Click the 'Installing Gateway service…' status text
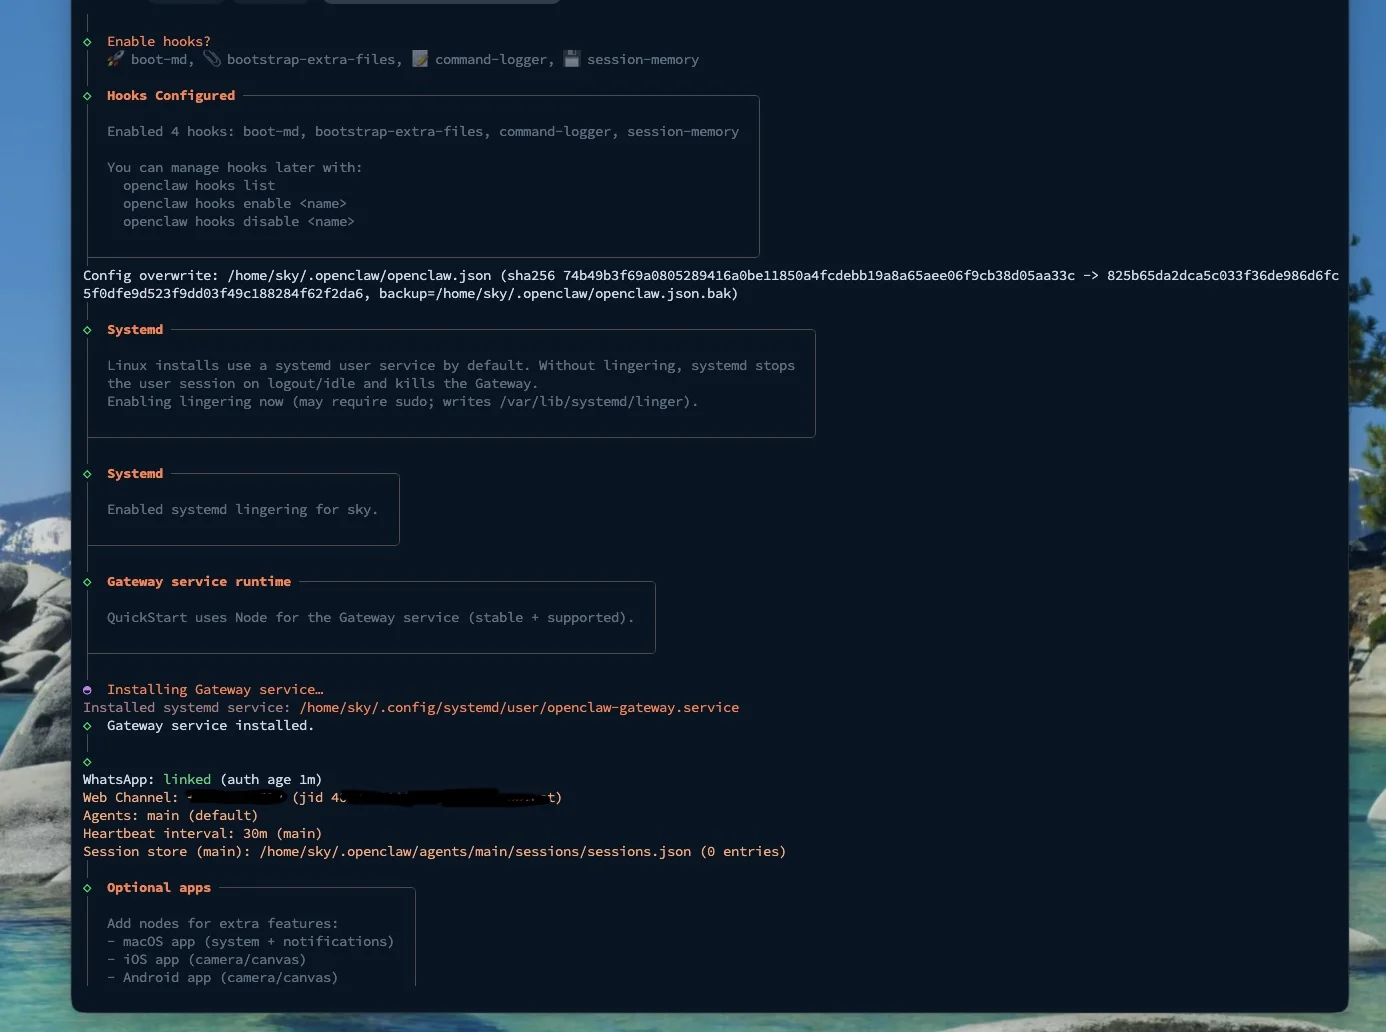Image resolution: width=1386 pixels, height=1032 pixels. [215, 690]
